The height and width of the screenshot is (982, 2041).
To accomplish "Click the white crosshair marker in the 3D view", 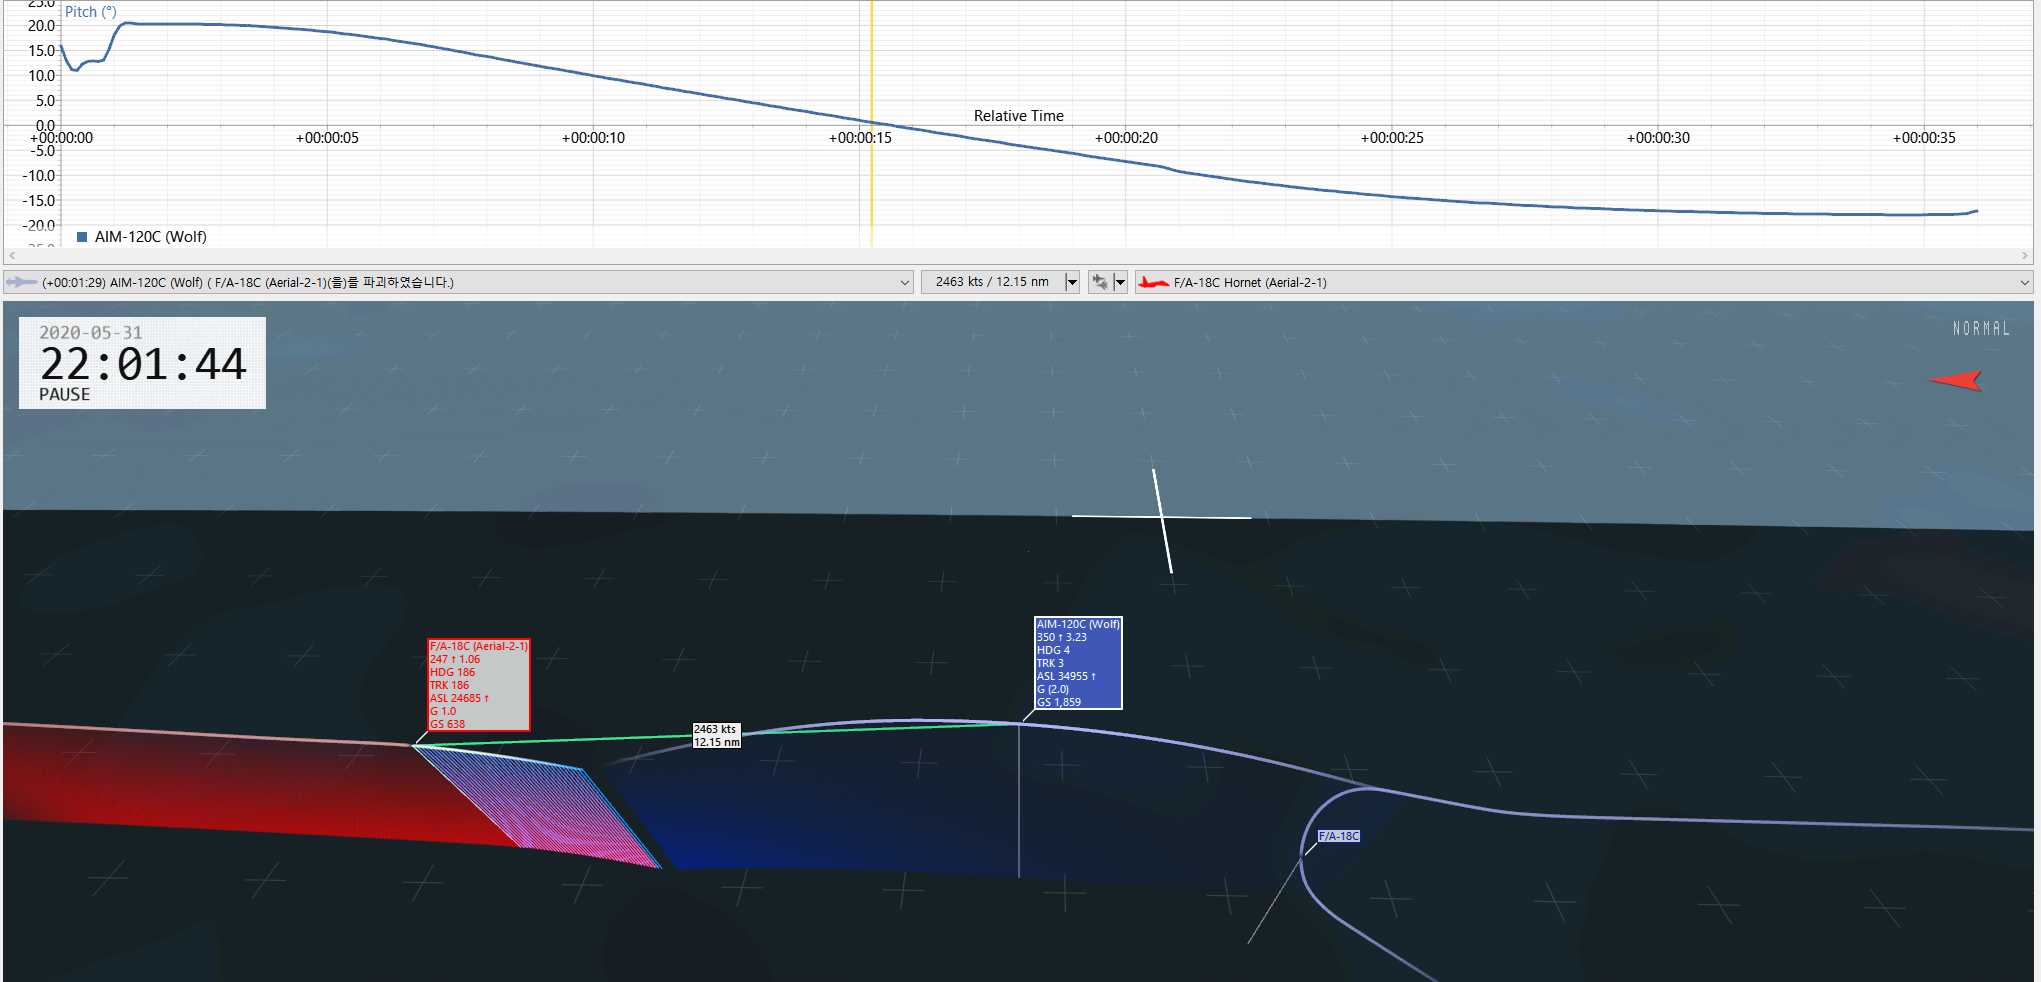I will click(1162, 518).
